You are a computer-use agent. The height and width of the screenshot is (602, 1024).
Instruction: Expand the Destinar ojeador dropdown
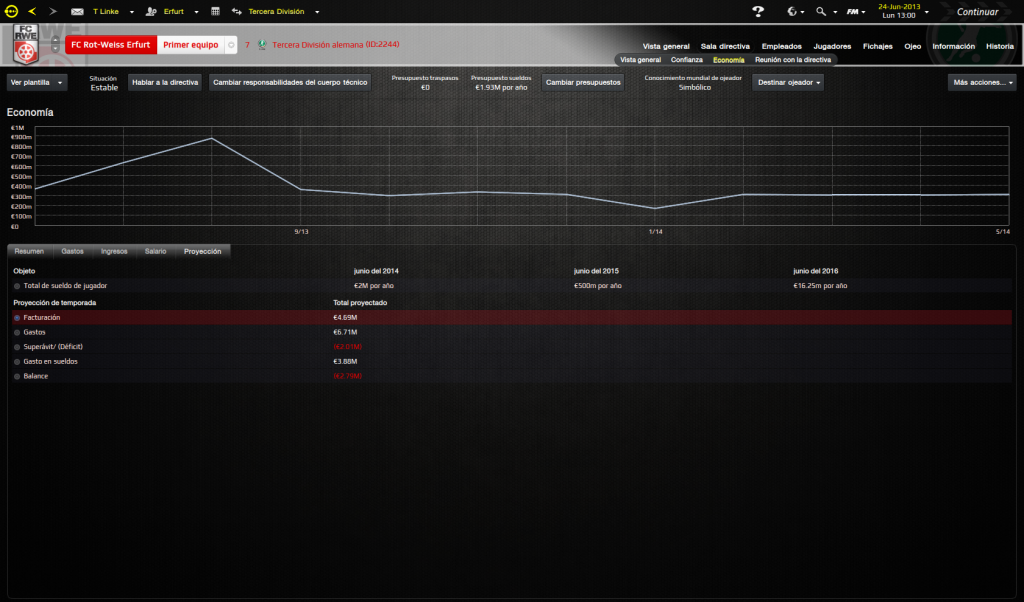tap(788, 82)
